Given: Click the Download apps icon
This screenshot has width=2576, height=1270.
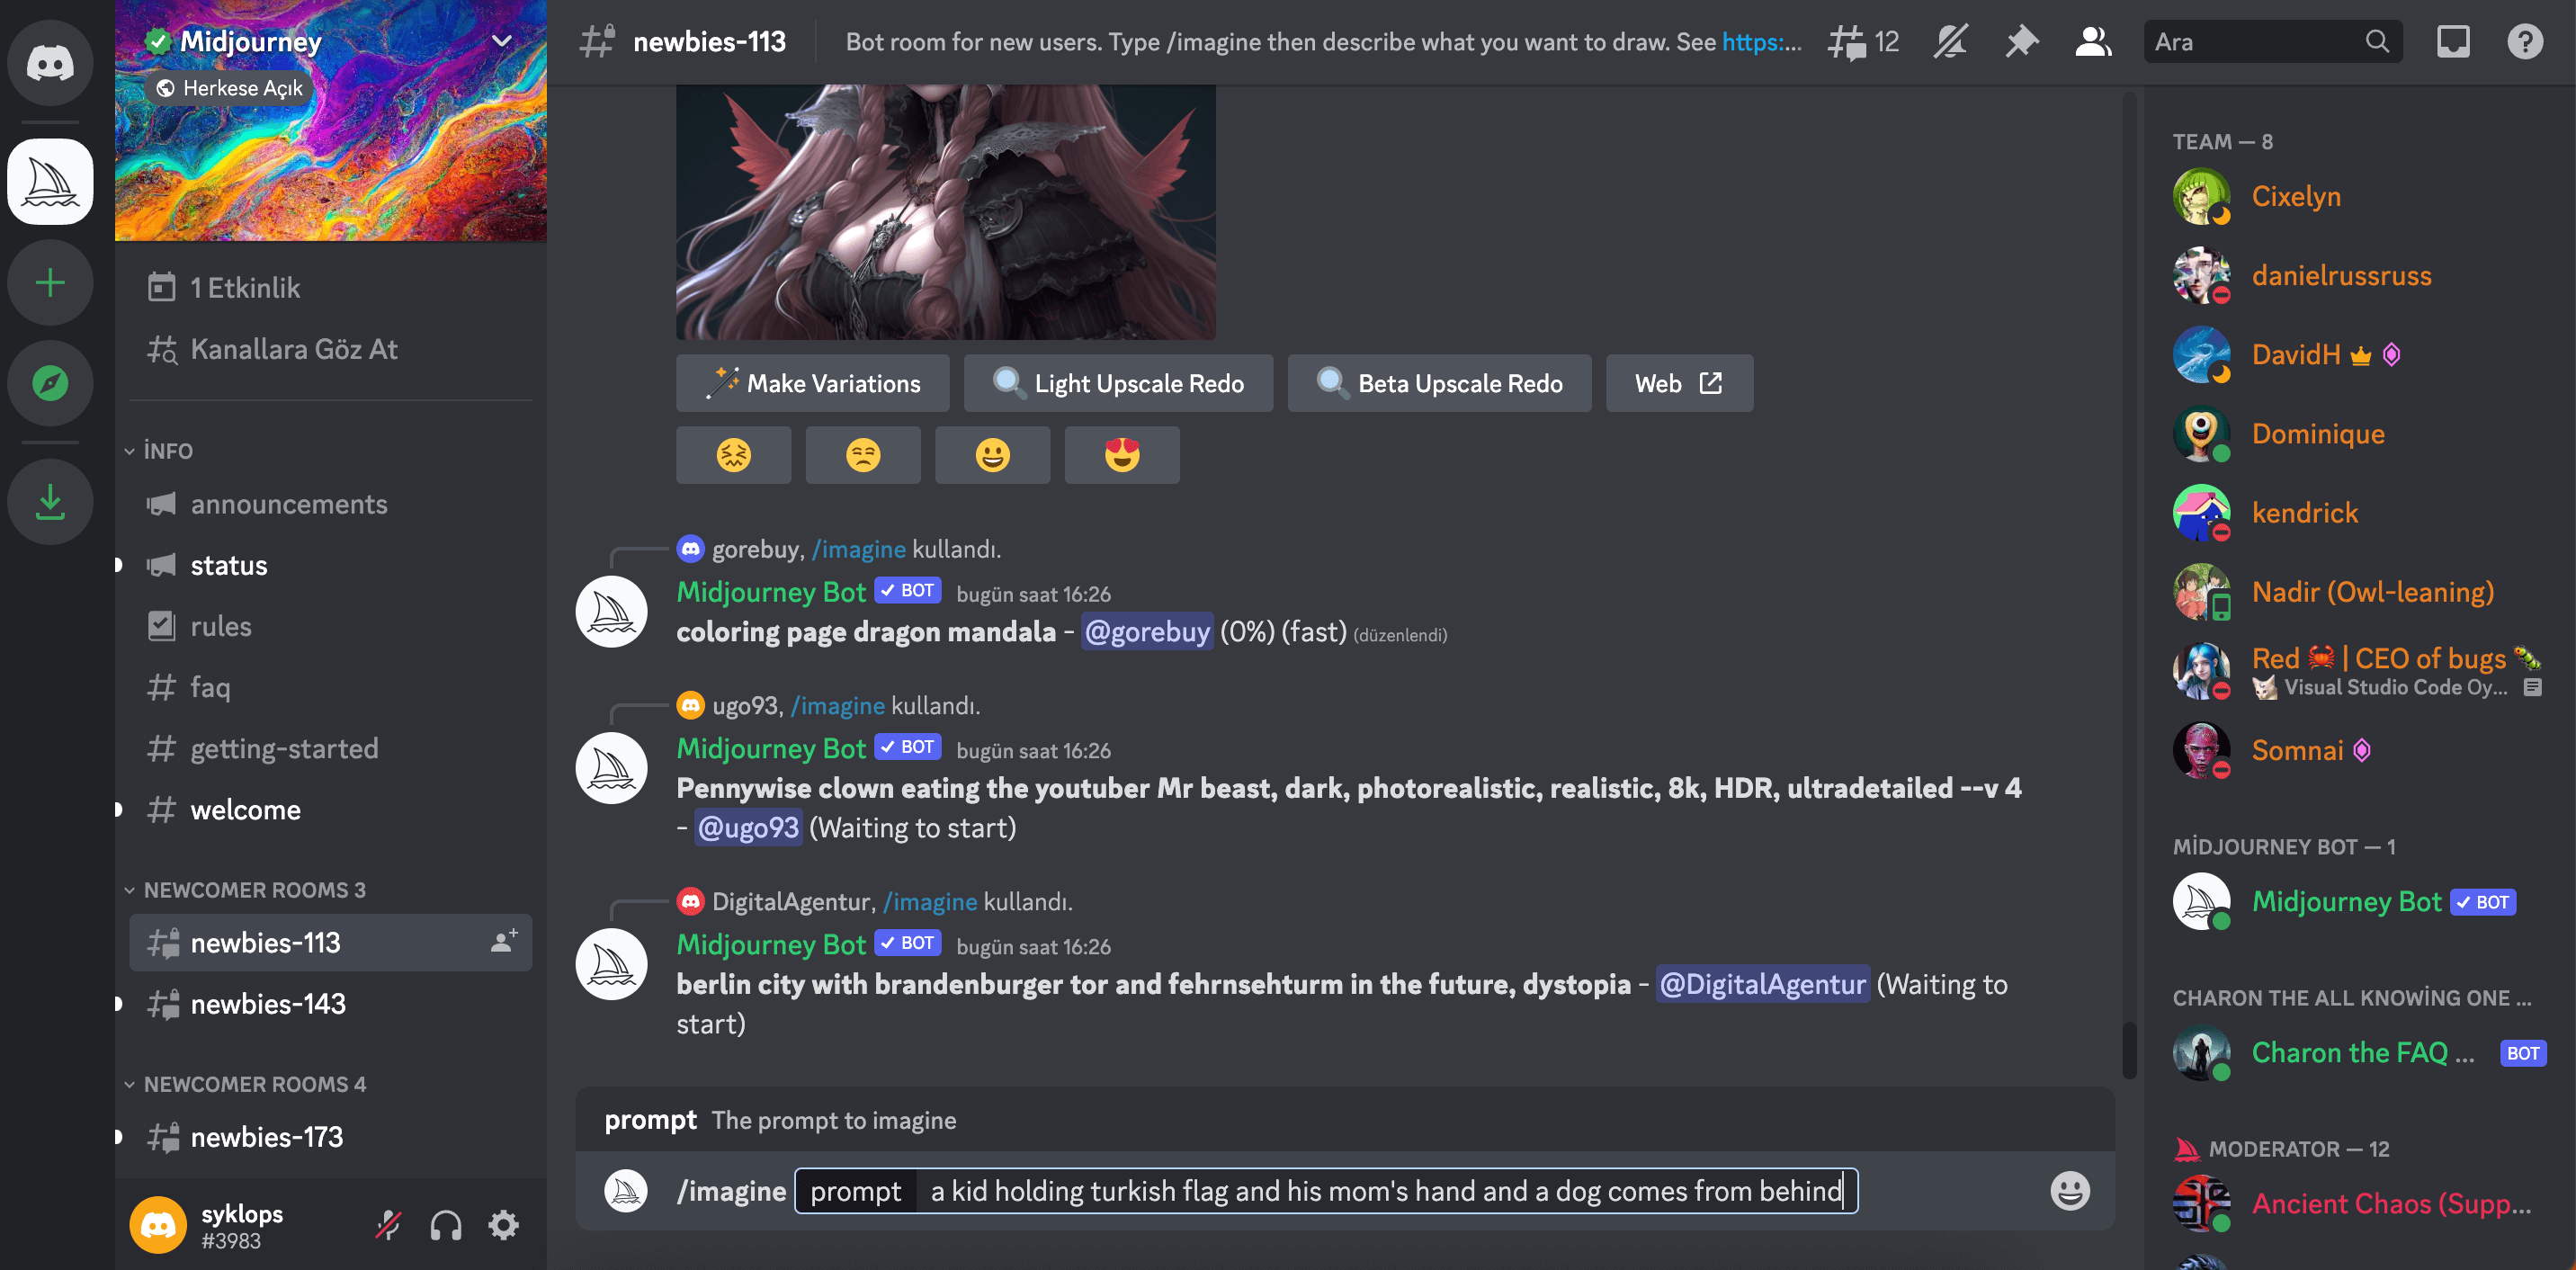Looking at the screenshot, I should pos(50,502).
